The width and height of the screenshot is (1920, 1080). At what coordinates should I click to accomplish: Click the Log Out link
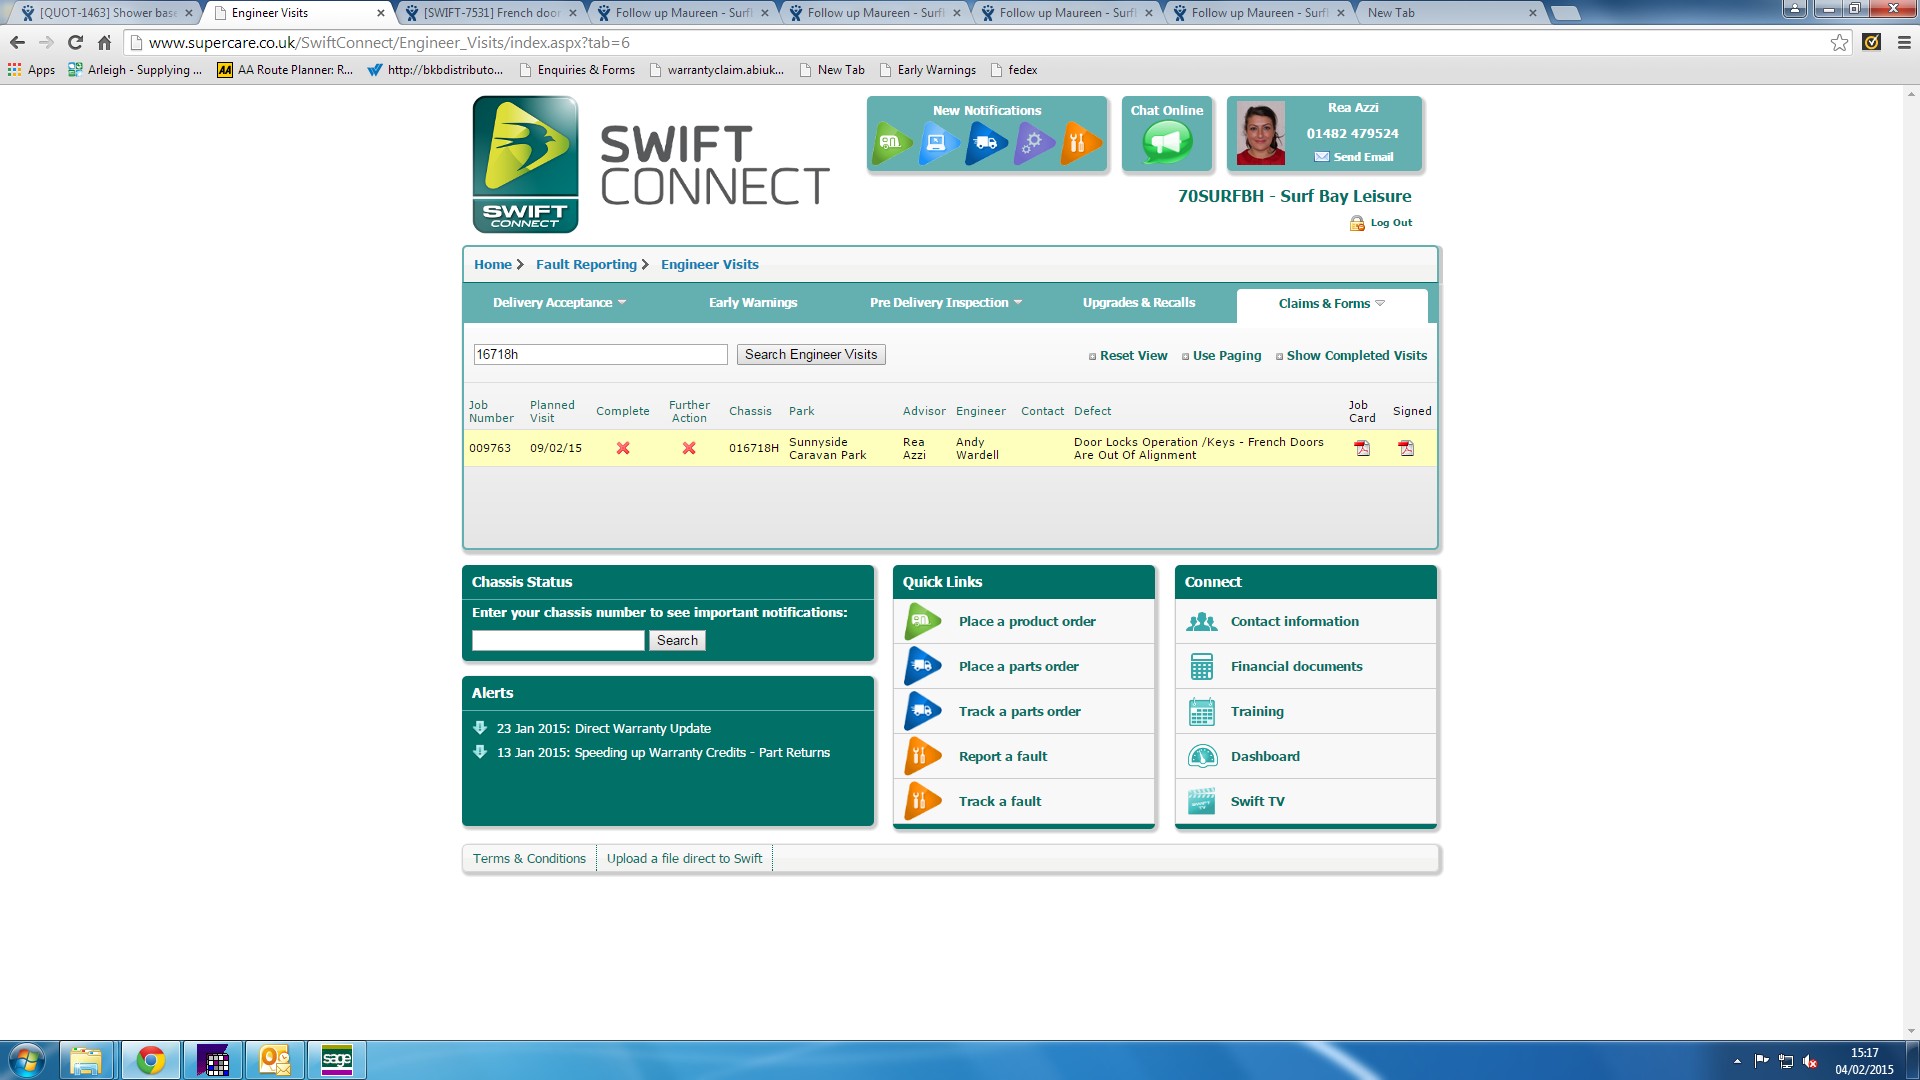click(x=1390, y=223)
